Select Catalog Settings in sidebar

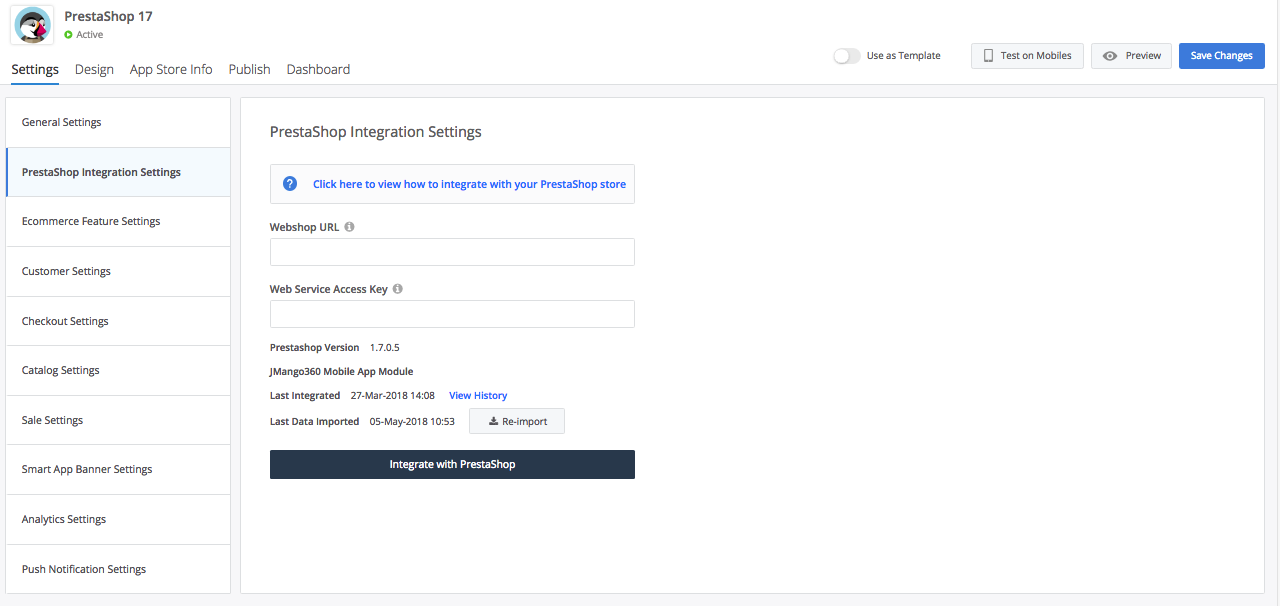(x=118, y=370)
